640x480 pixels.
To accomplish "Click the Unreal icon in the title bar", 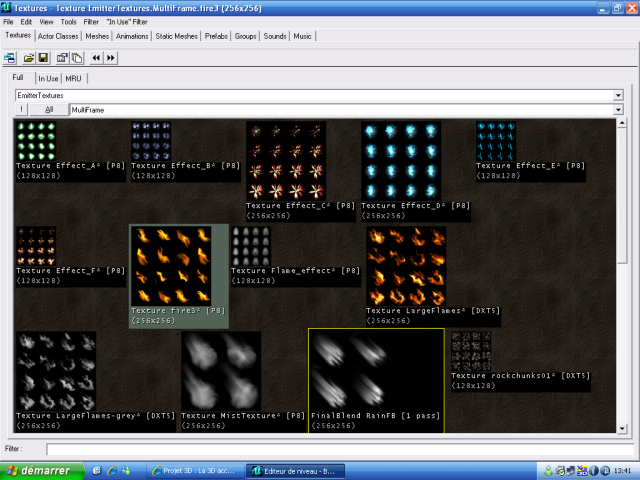I will [6, 7].
